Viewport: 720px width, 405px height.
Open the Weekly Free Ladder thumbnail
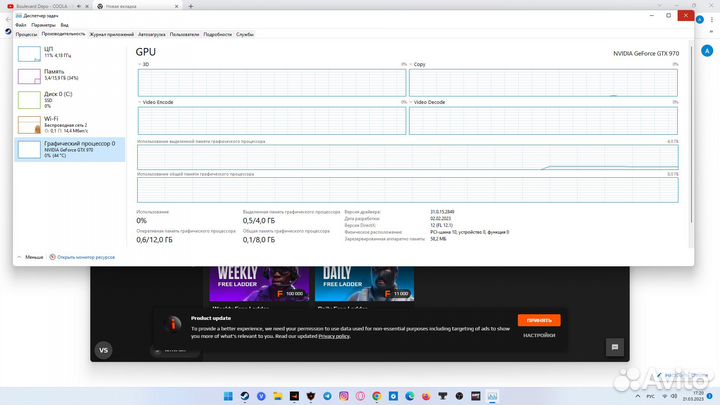(x=259, y=283)
